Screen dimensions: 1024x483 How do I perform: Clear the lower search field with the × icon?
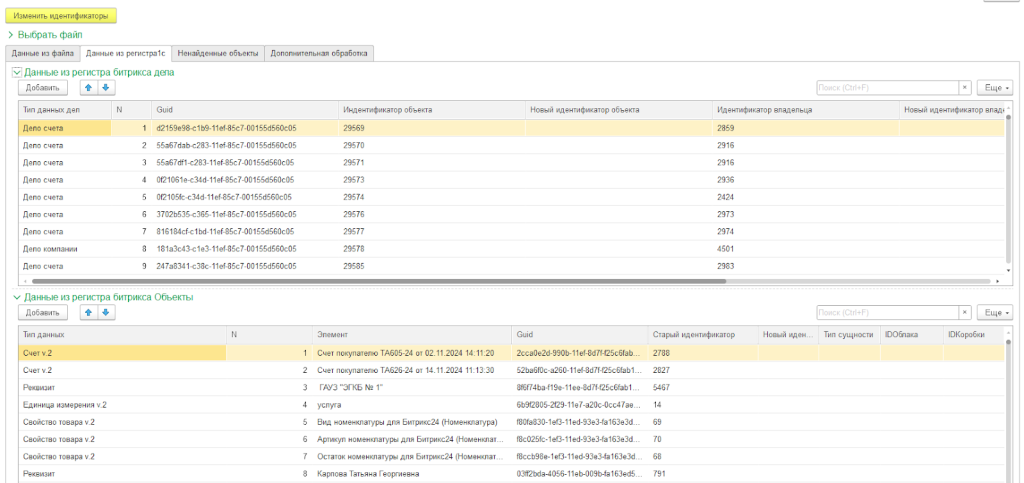click(964, 313)
